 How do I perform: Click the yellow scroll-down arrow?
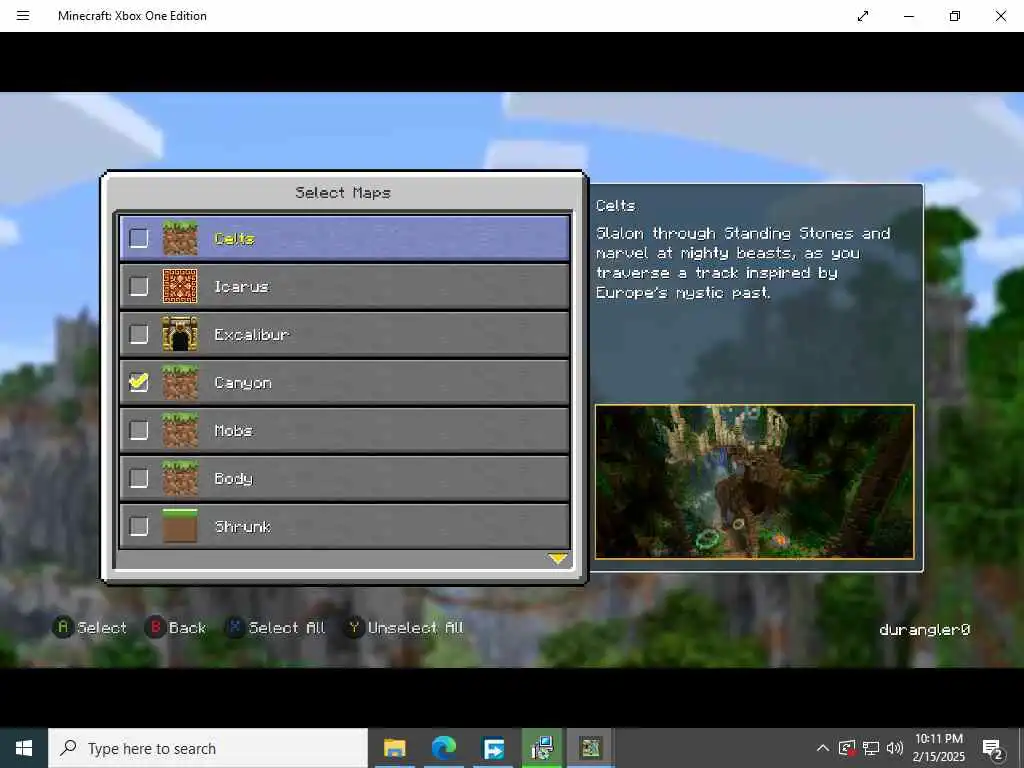click(558, 558)
